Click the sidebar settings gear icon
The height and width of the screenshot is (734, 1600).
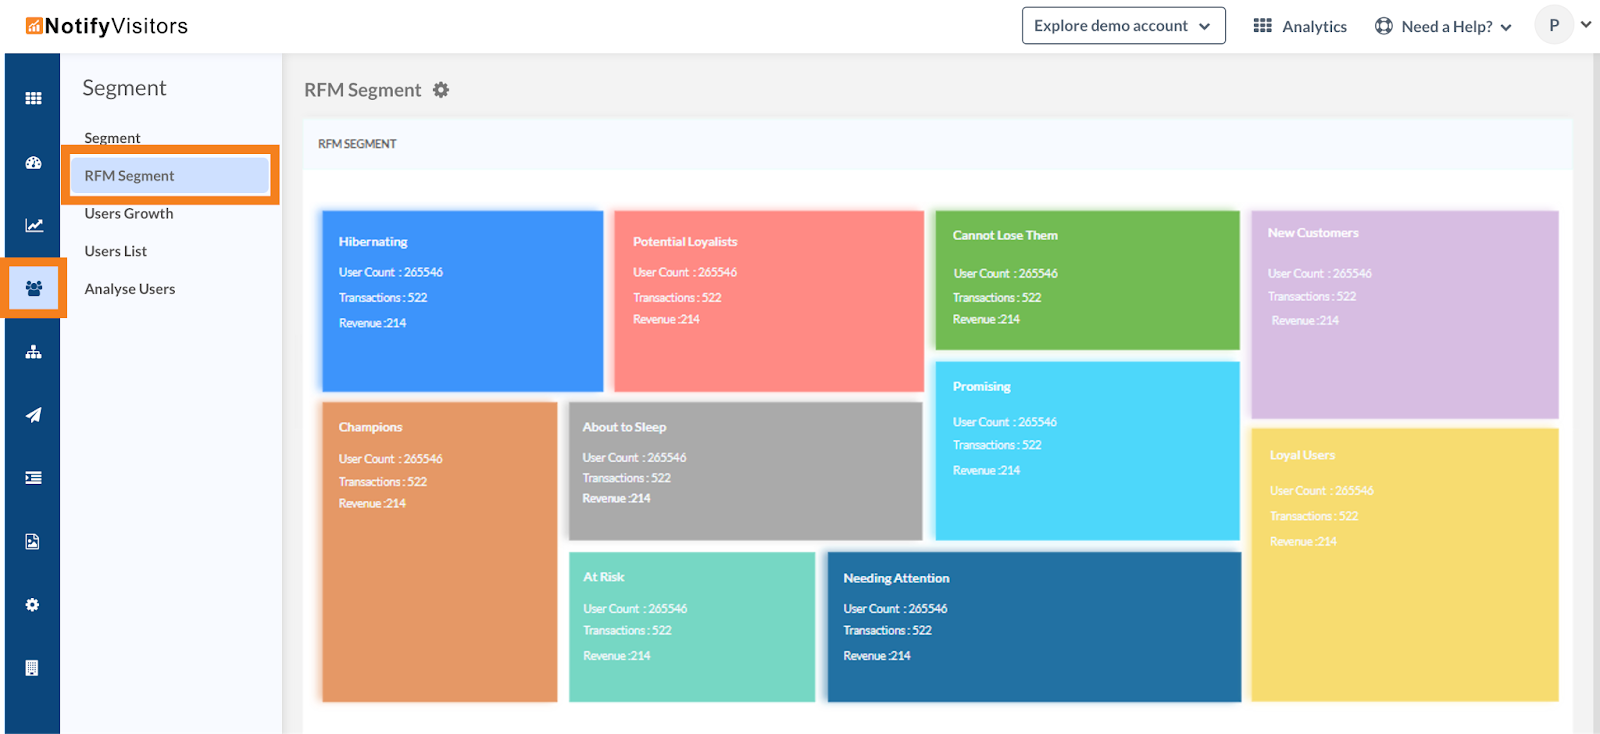(33, 605)
